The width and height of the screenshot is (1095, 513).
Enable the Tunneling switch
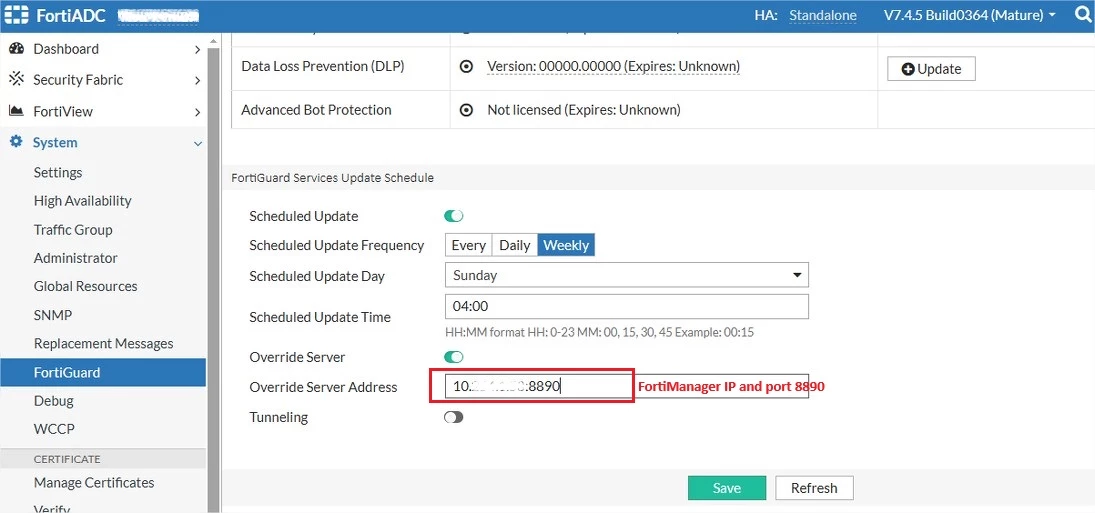coord(454,417)
